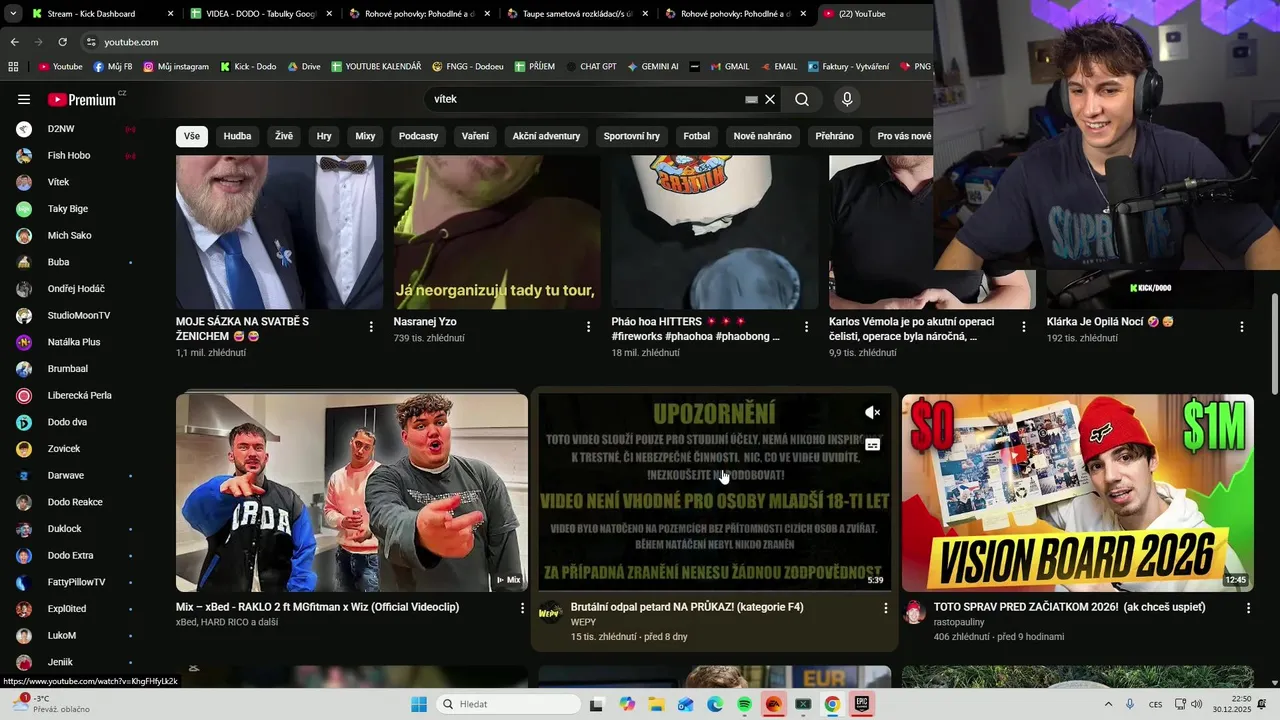
Task: Open Epic Games Launcher from taskbar
Action: click(861, 704)
